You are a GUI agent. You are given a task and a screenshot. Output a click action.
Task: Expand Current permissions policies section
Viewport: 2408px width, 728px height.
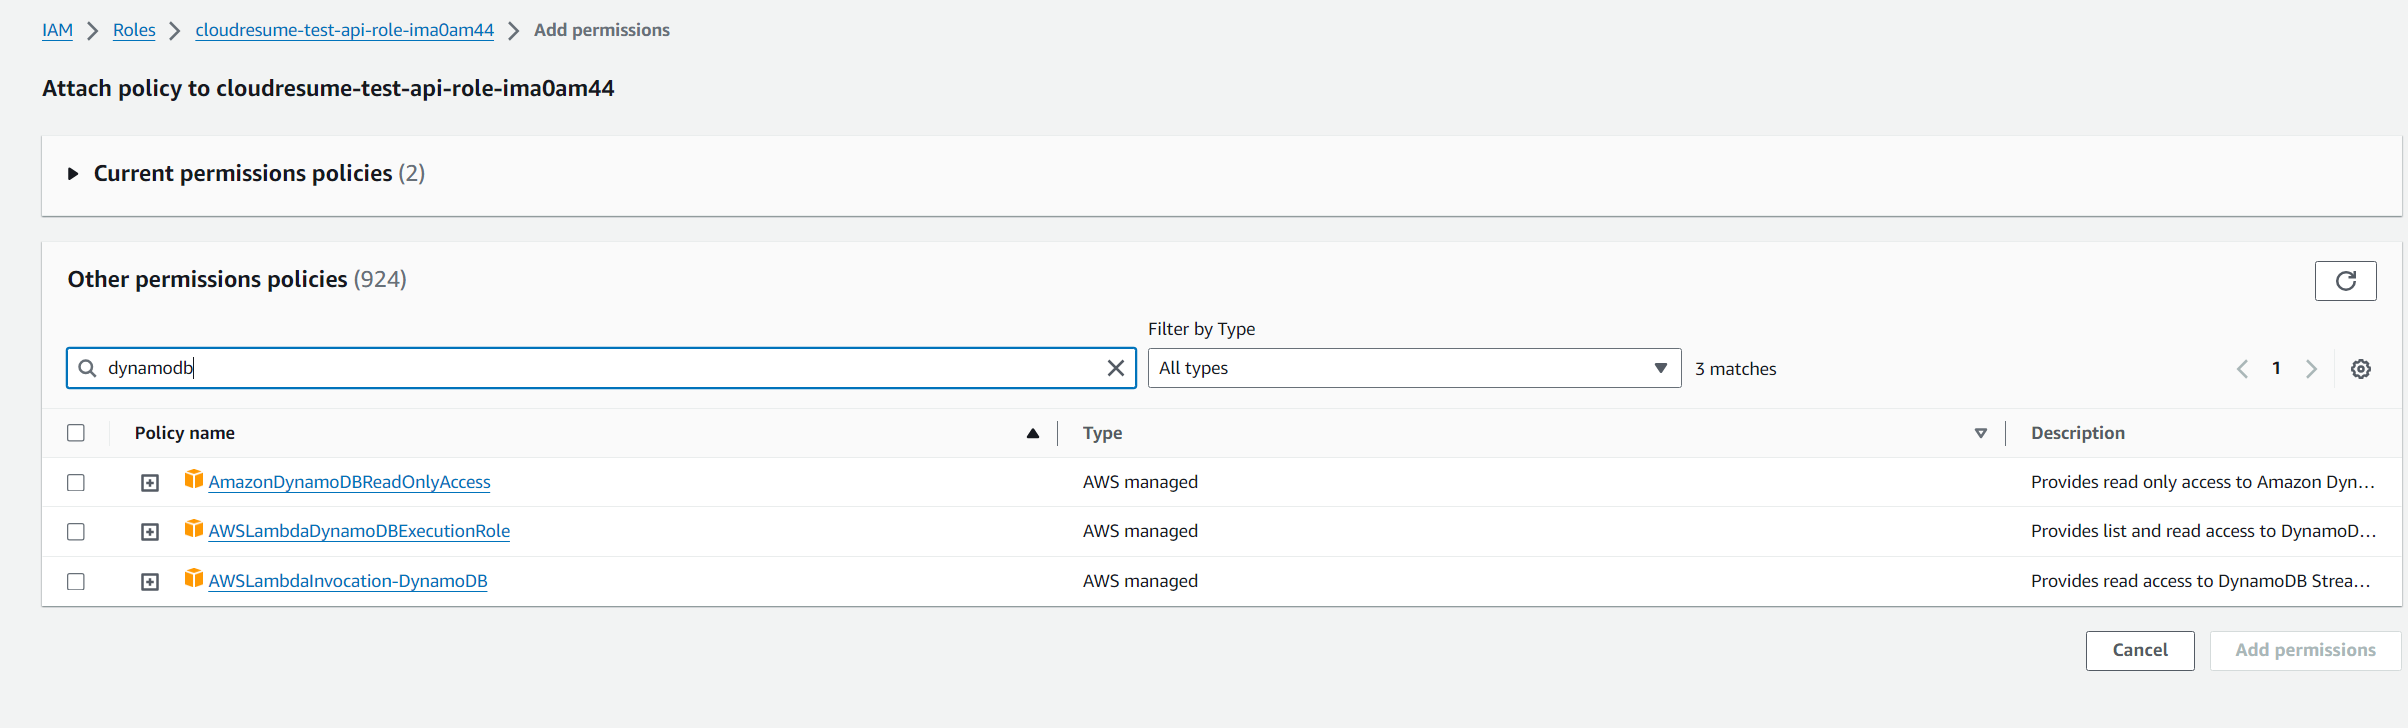73,174
